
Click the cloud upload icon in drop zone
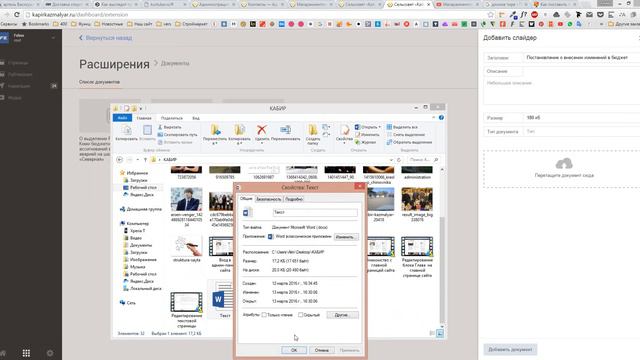[x=564, y=164]
